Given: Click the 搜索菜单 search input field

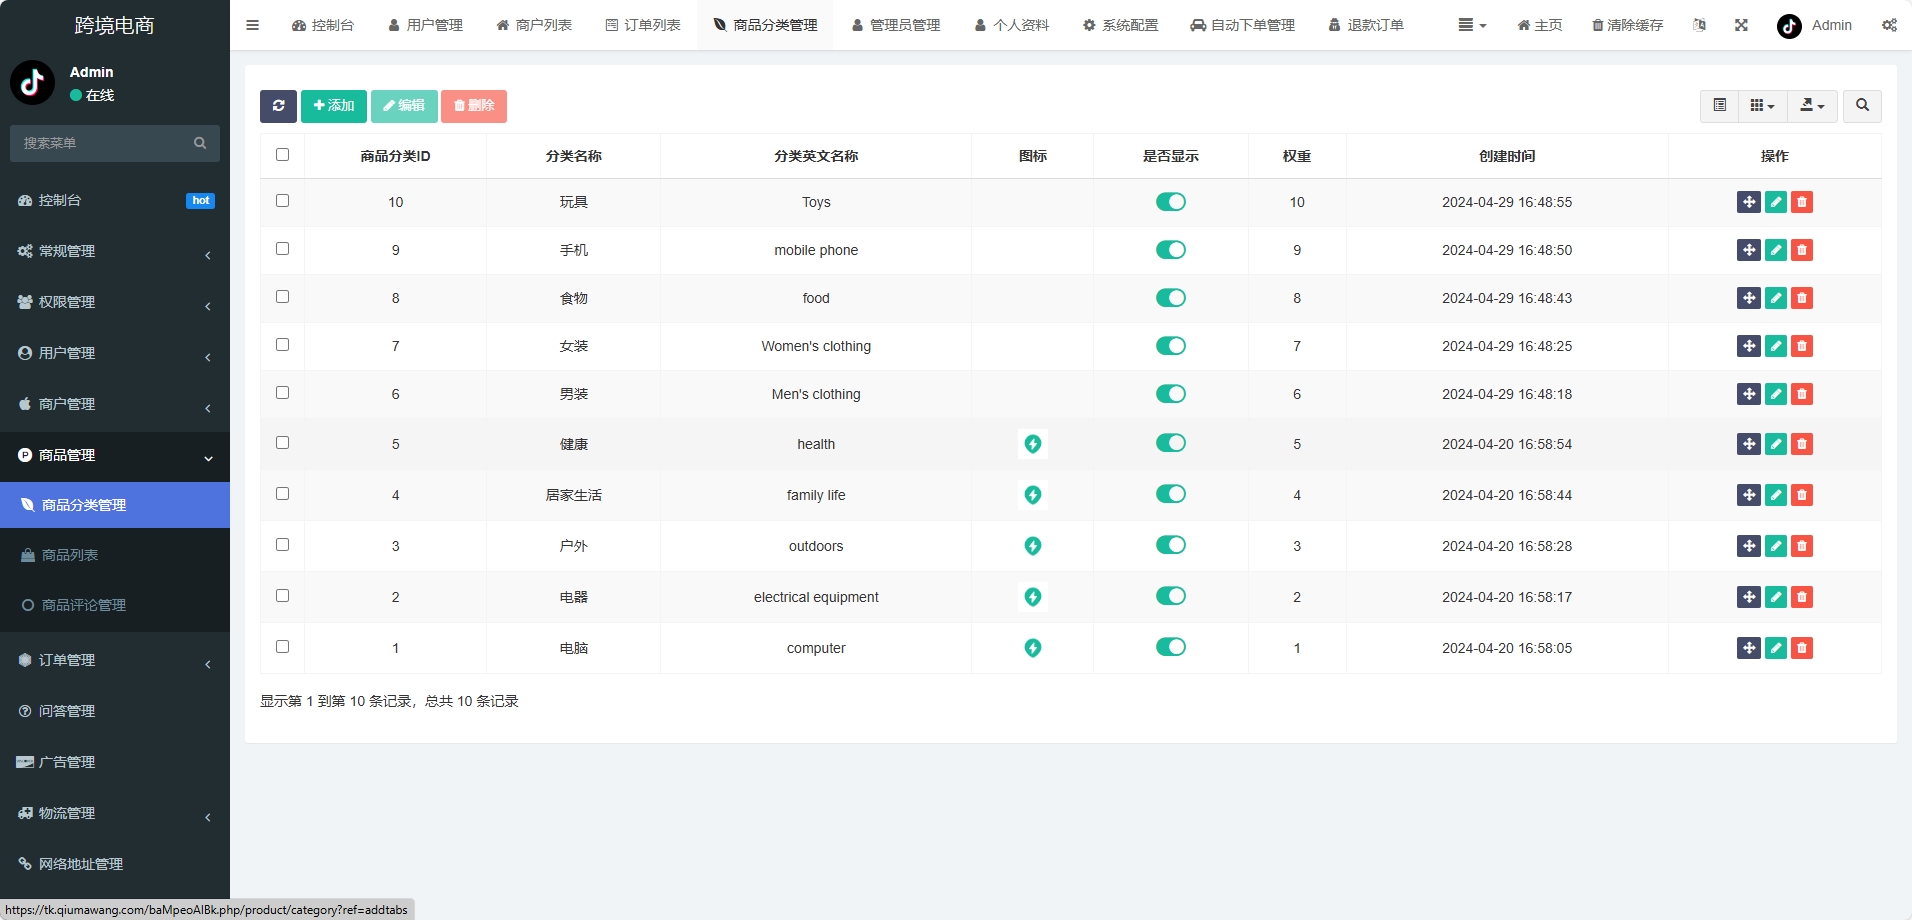Looking at the screenshot, I should click(x=105, y=143).
